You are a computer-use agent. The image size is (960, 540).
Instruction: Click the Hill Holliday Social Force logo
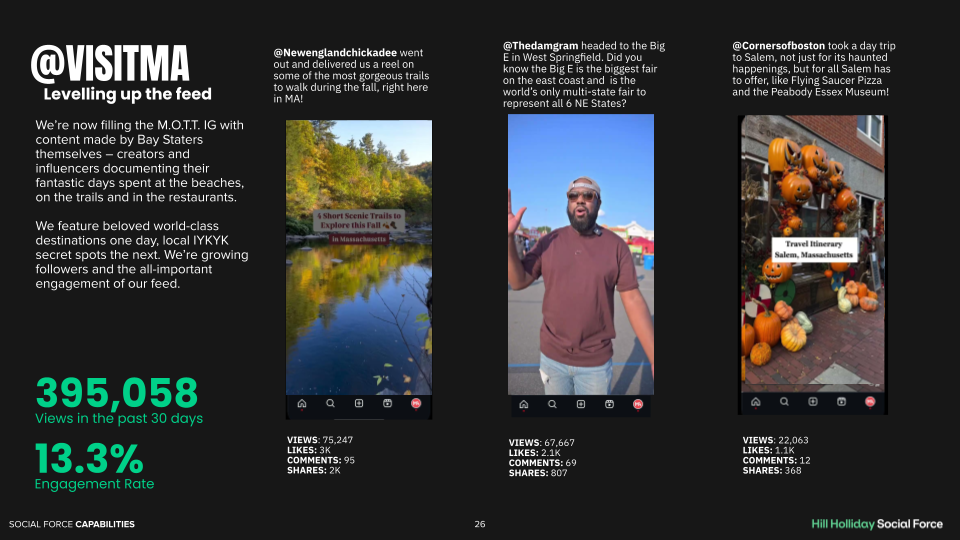point(877,524)
